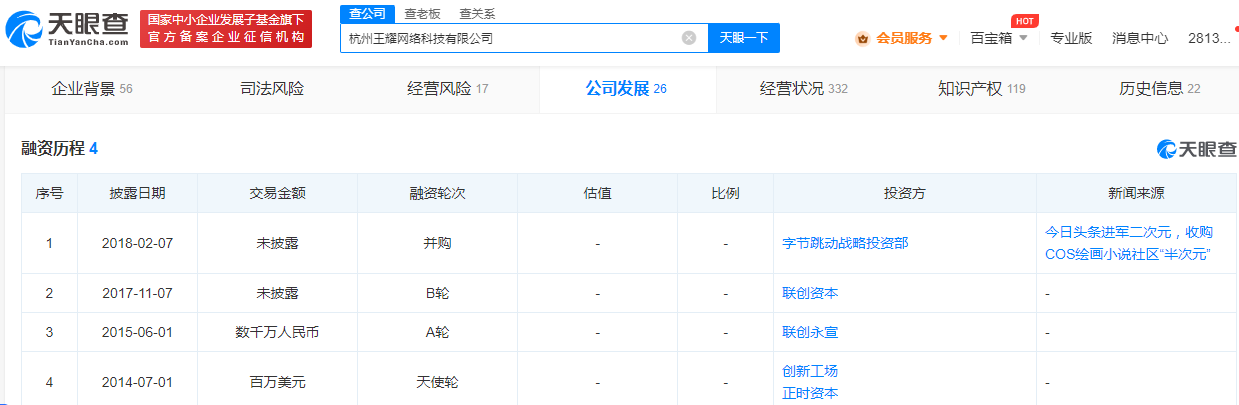
Task: Click the member service crown icon
Action: 862,38
